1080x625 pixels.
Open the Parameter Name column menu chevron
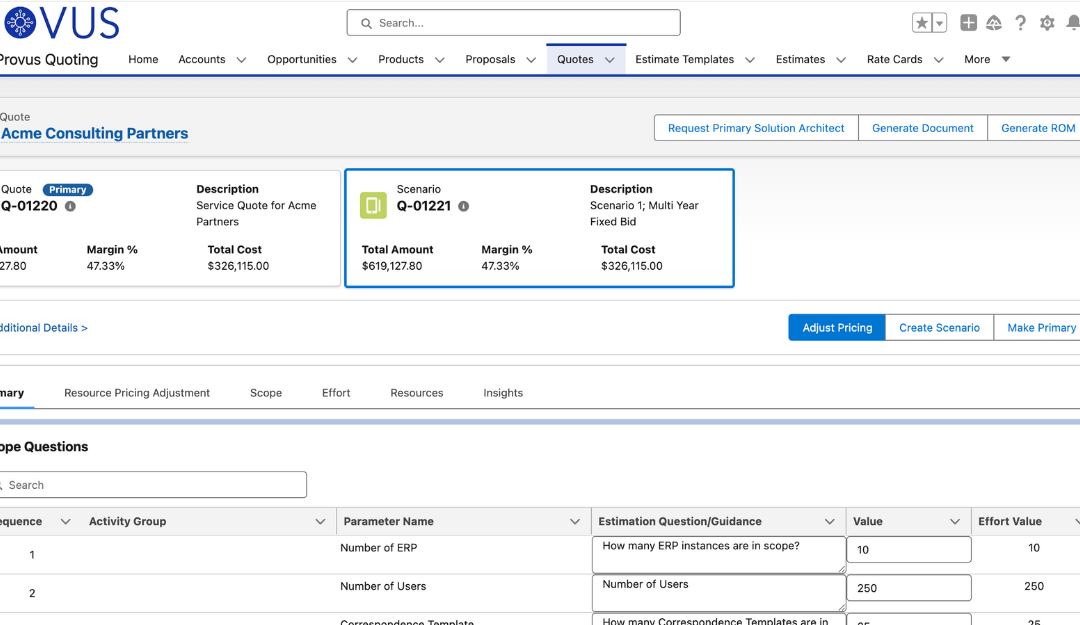575,522
